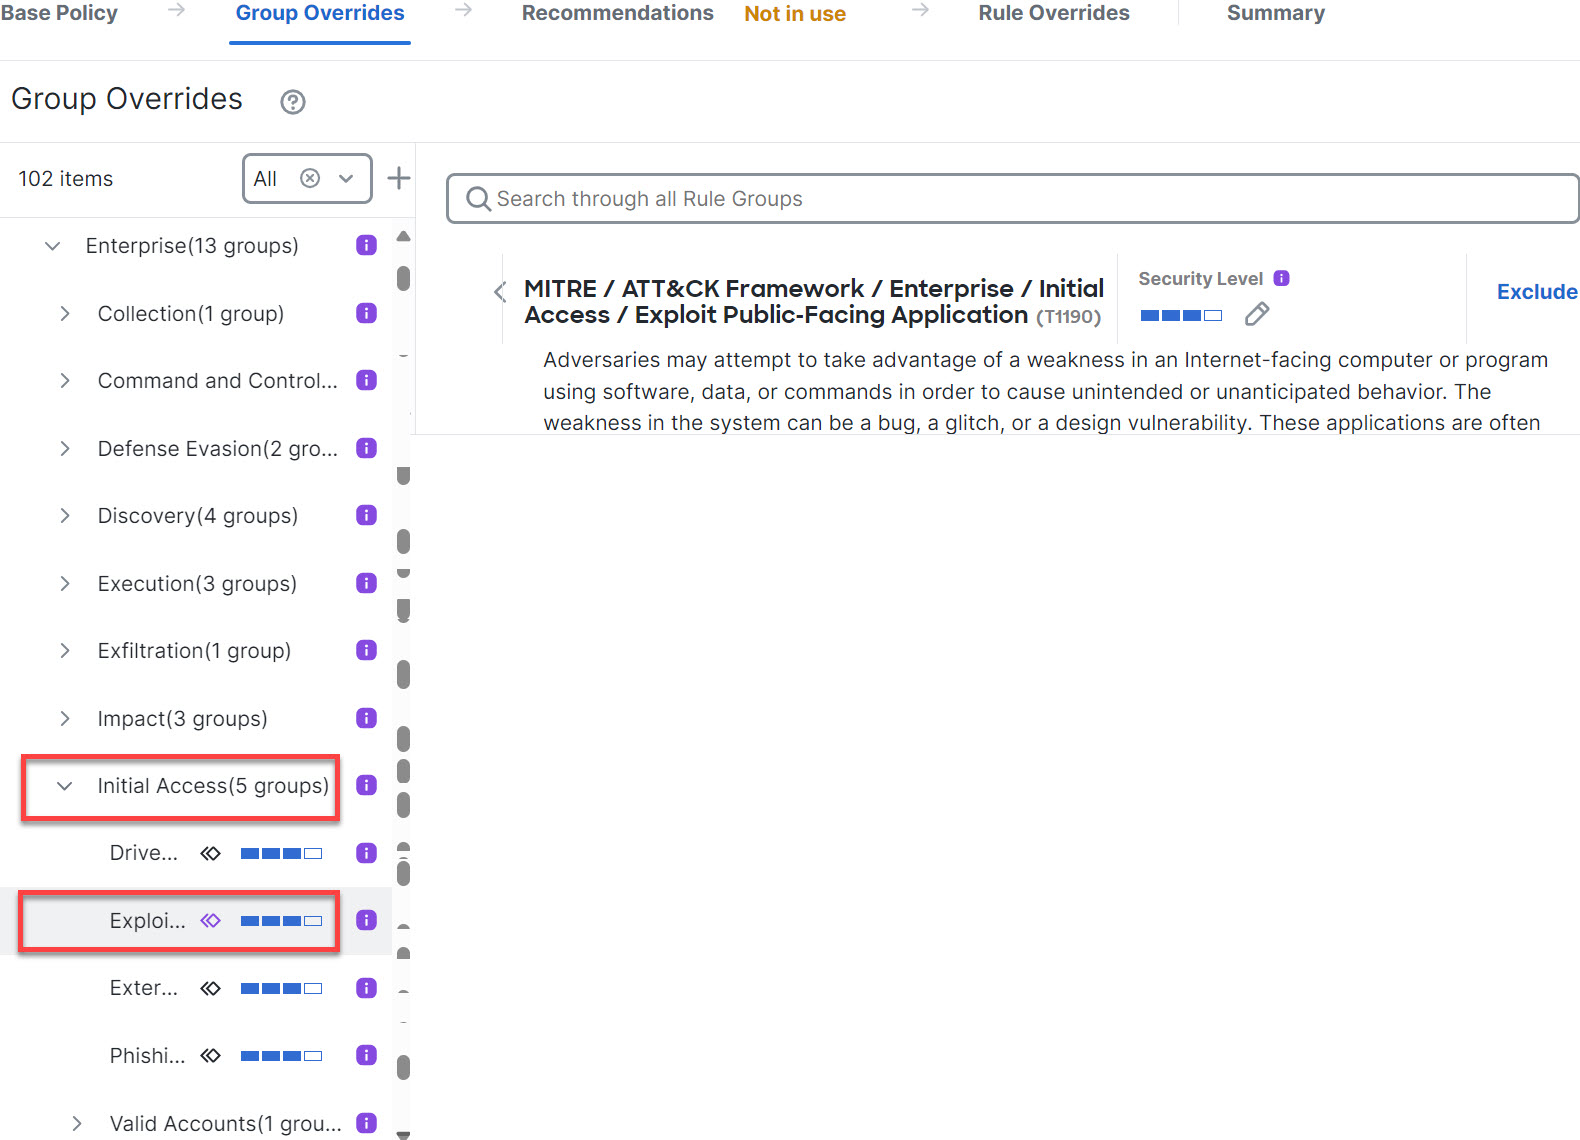Click the plus icon to add group
This screenshot has height=1140, width=1580.
[x=398, y=179]
